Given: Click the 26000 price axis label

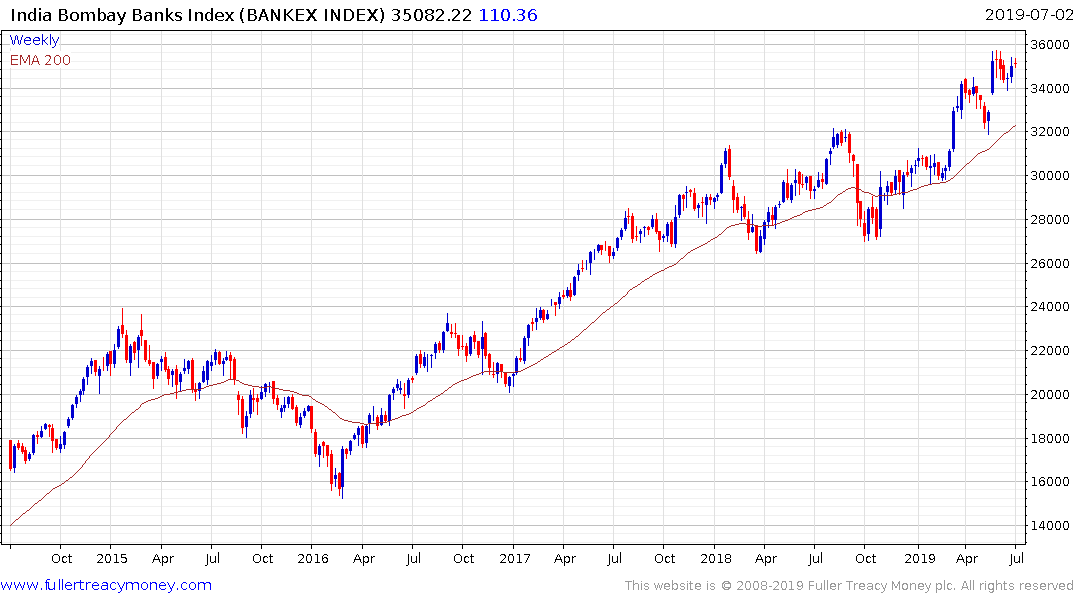Looking at the screenshot, I should (1050, 263).
